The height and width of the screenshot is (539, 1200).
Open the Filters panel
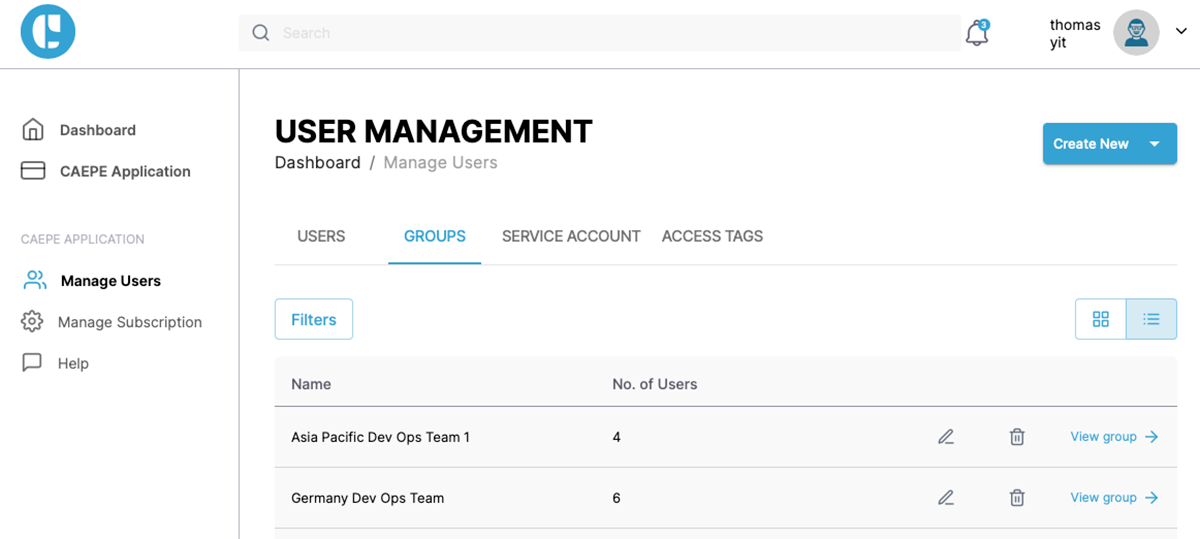(314, 320)
